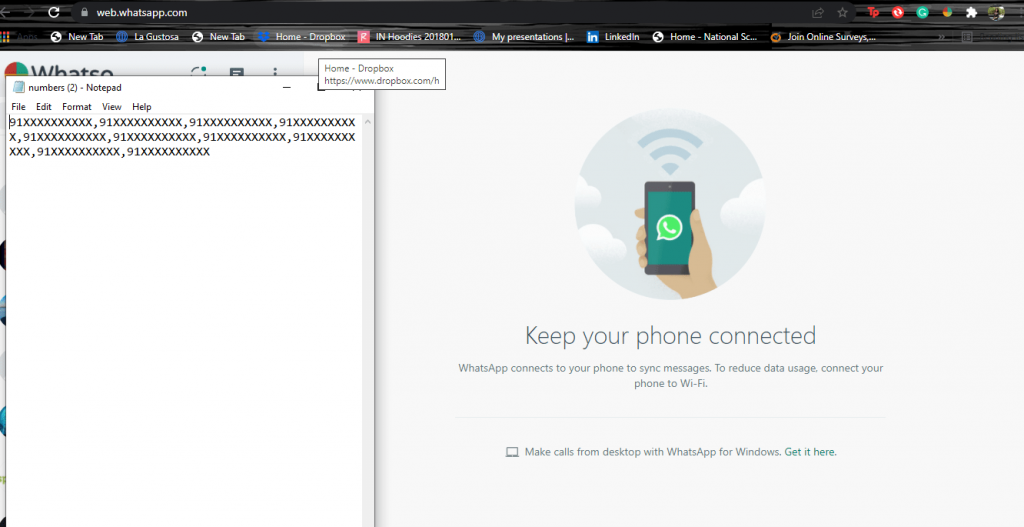
Task: Open the My presentations bookmark
Action: tap(524, 37)
